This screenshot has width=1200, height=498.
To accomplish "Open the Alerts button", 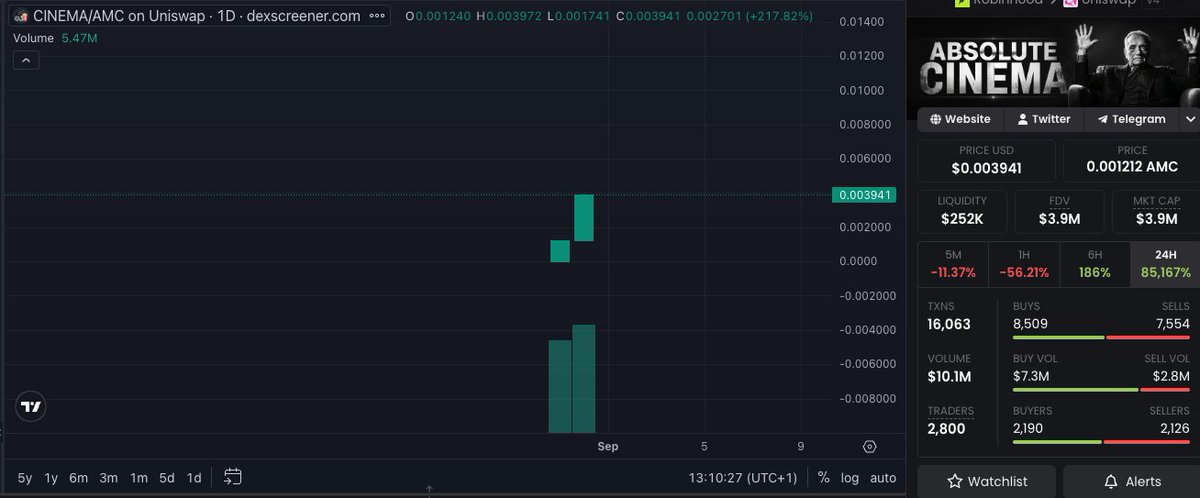I will (1132, 481).
